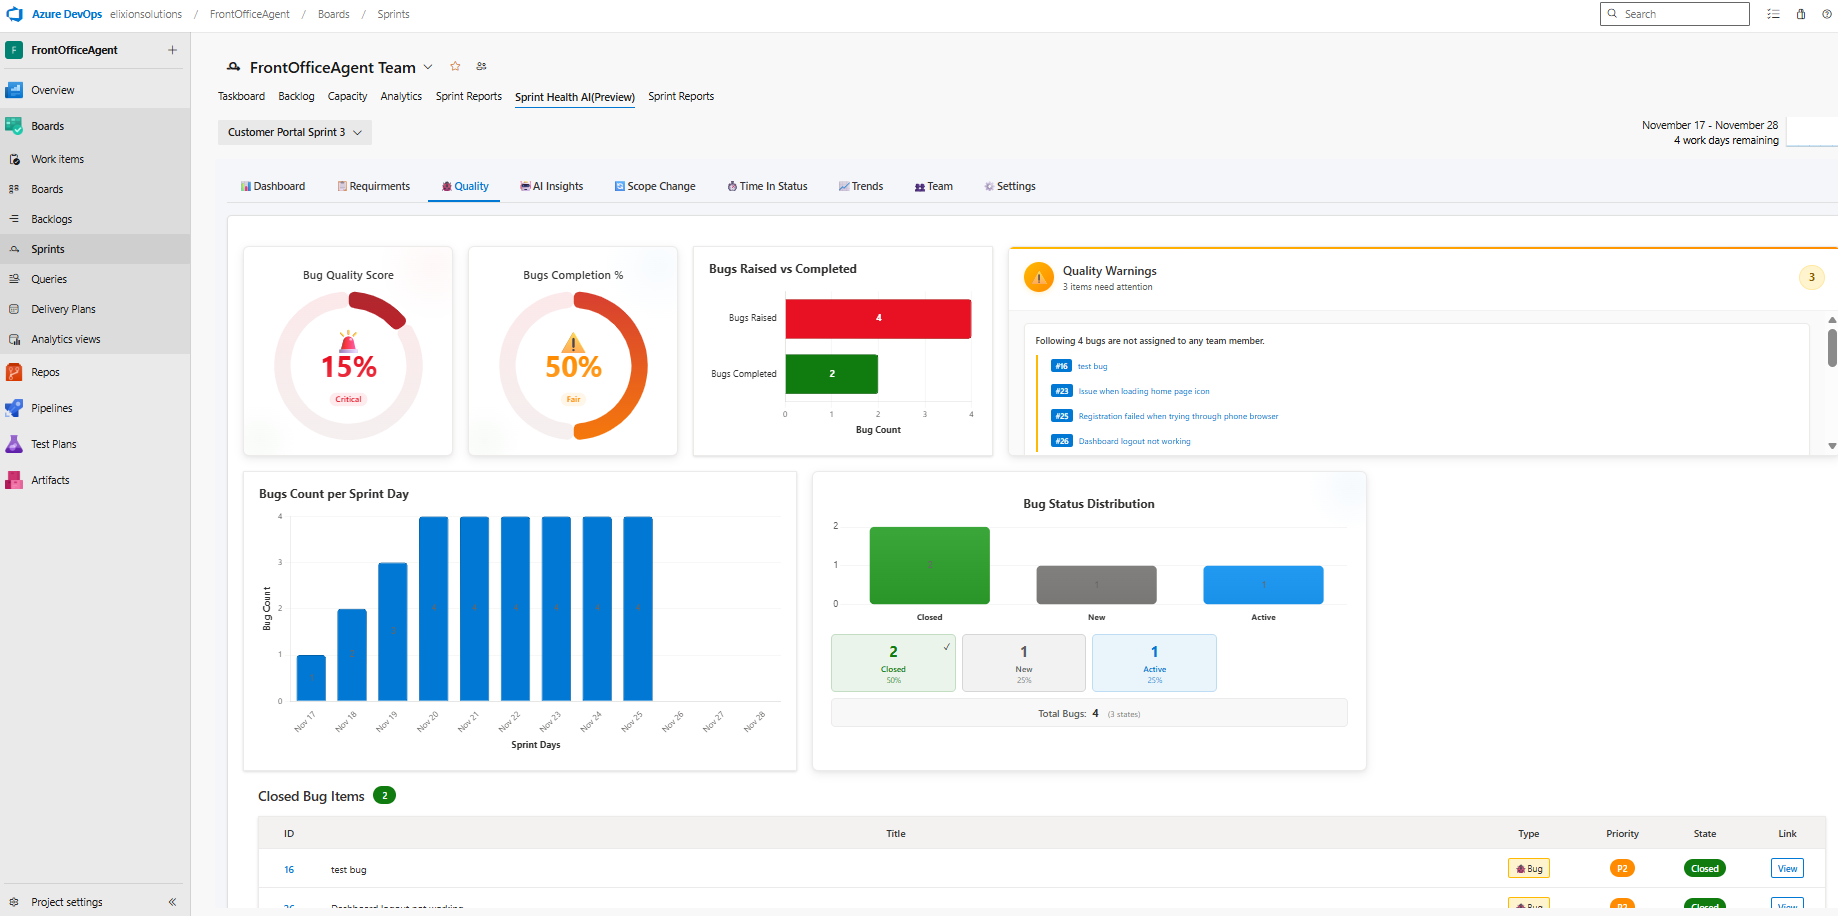Open bug link Dashboard logout not working
1838x916 pixels.
tap(1134, 441)
